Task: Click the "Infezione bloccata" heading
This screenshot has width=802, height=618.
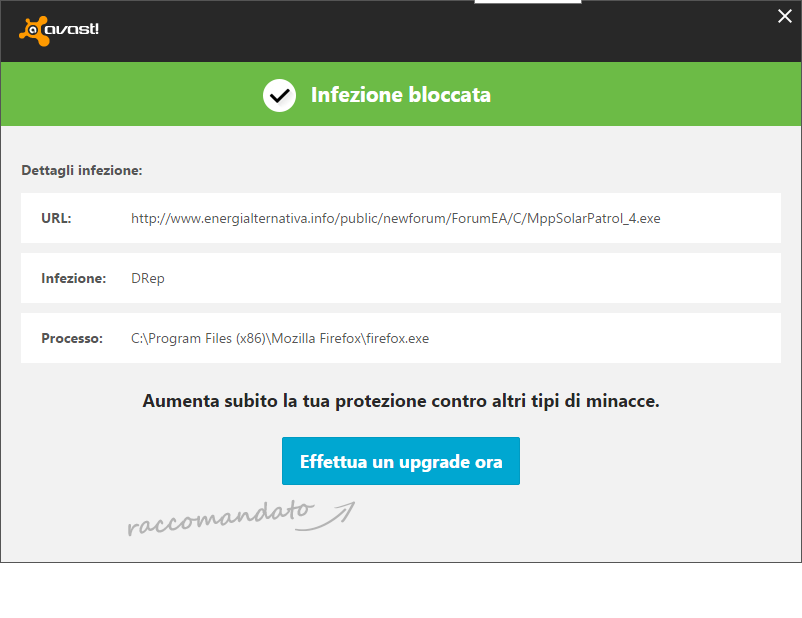Action: pos(400,95)
